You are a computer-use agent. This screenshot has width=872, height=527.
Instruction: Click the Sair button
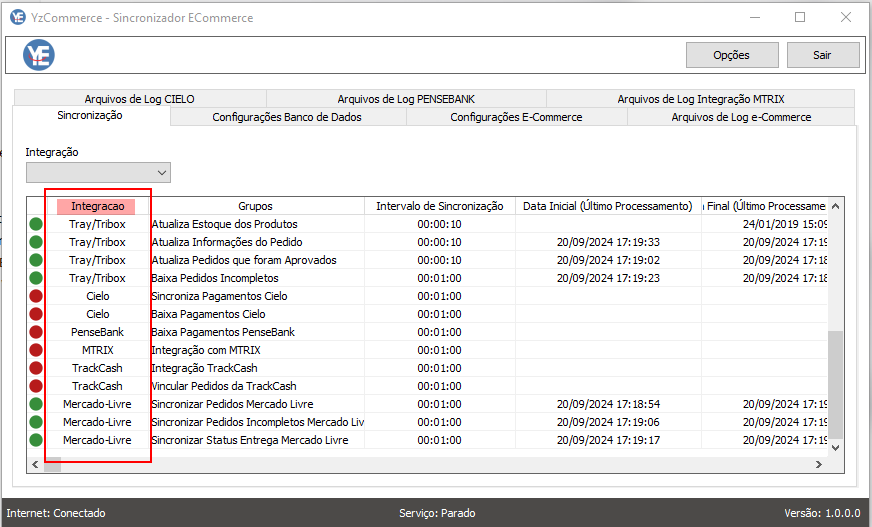pos(823,55)
